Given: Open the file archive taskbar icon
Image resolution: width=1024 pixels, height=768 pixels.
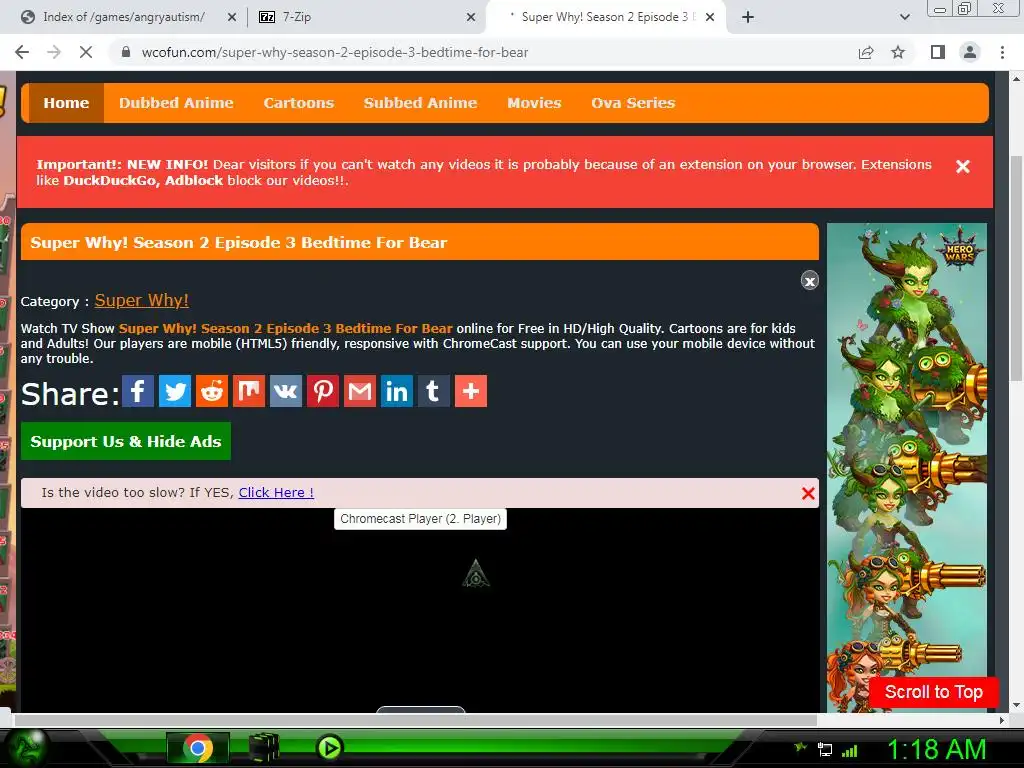Looking at the screenshot, I should (264, 748).
